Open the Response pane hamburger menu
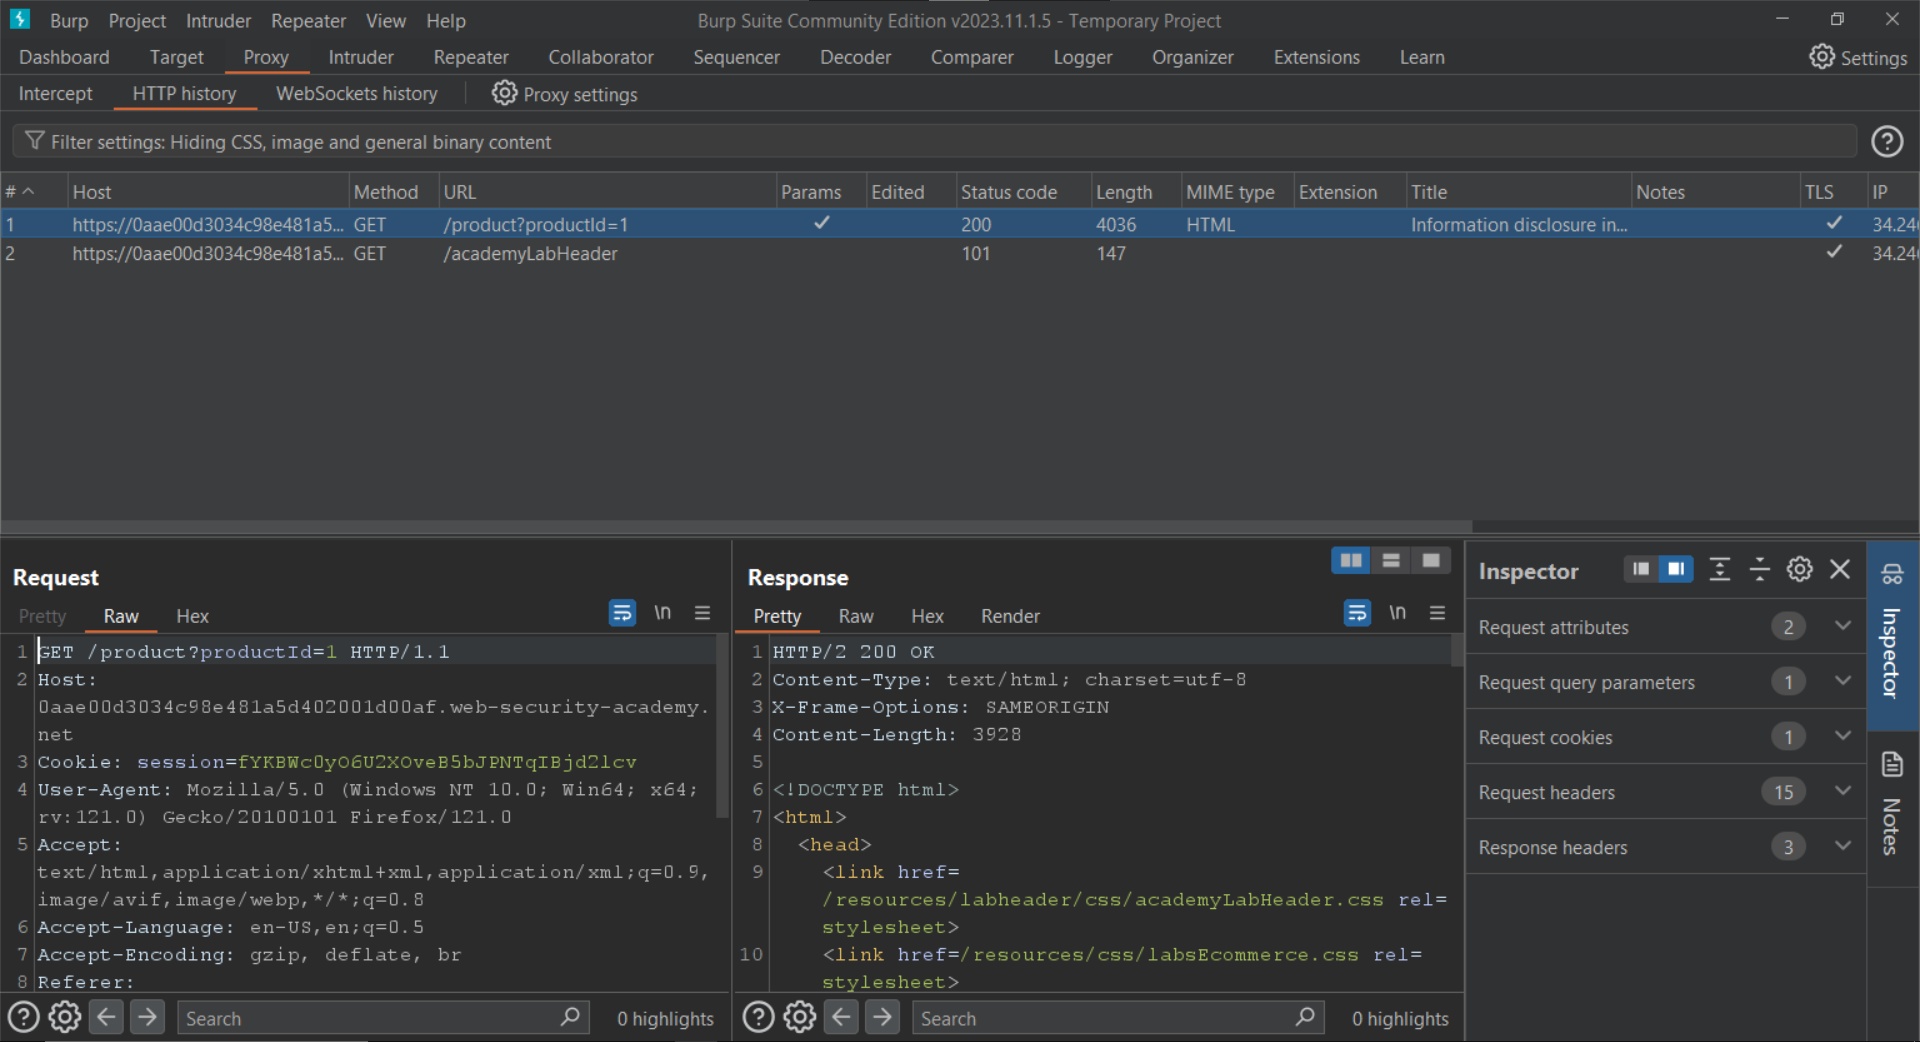This screenshot has height=1042, width=1920. 1437,613
